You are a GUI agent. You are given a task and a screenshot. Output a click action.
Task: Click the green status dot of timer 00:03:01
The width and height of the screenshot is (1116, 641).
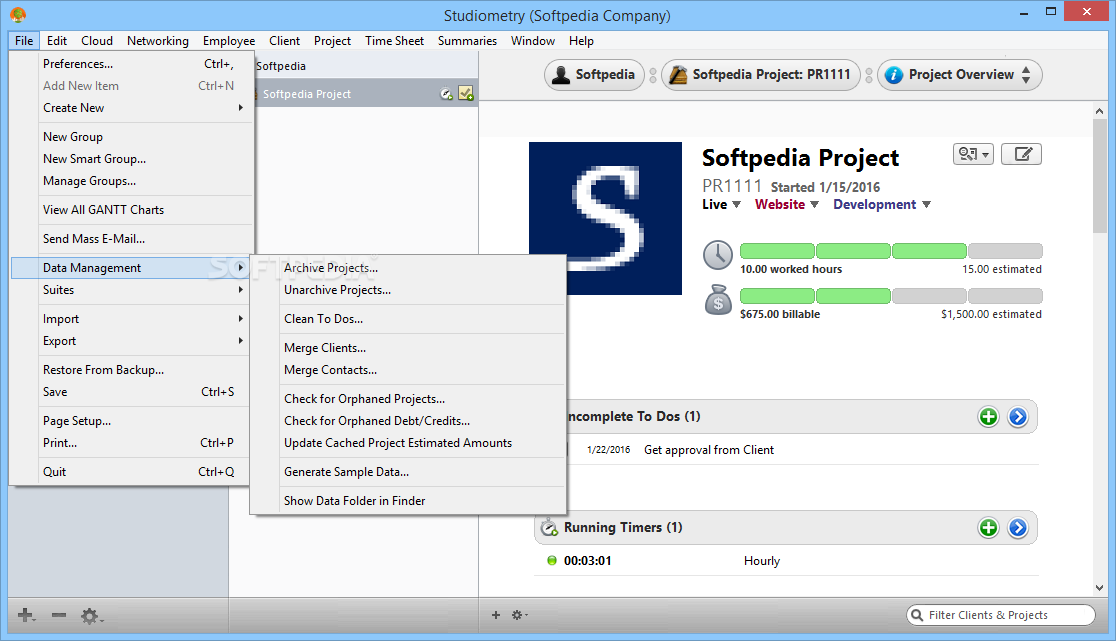(x=552, y=561)
